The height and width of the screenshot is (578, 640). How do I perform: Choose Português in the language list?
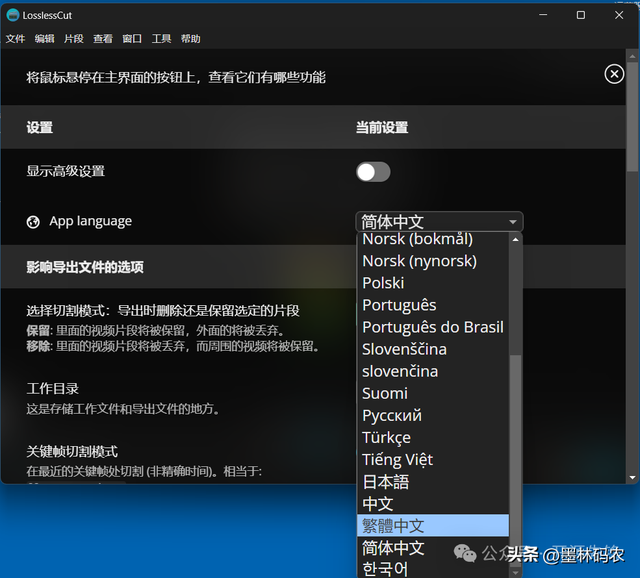pyautogui.click(x=433, y=305)
